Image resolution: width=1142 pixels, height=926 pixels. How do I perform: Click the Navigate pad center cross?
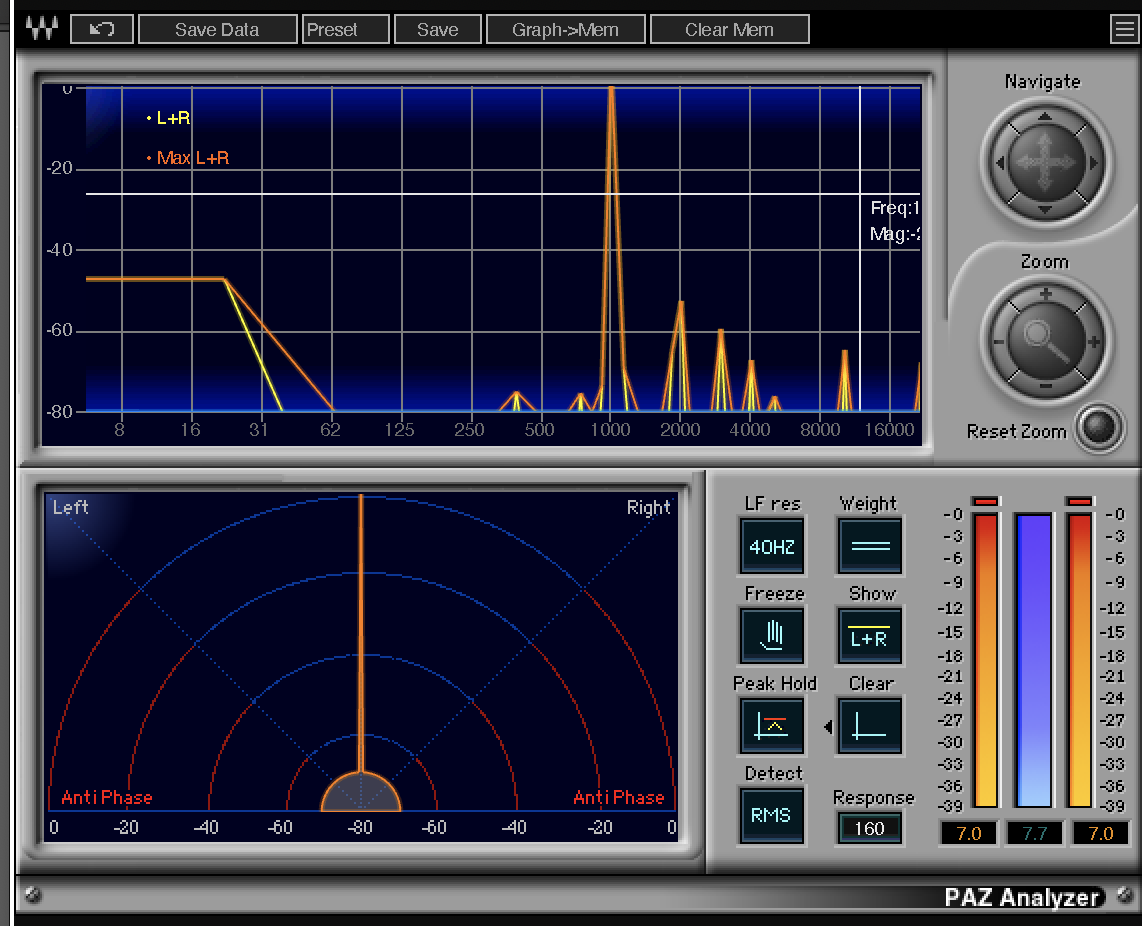point(1045,162)
